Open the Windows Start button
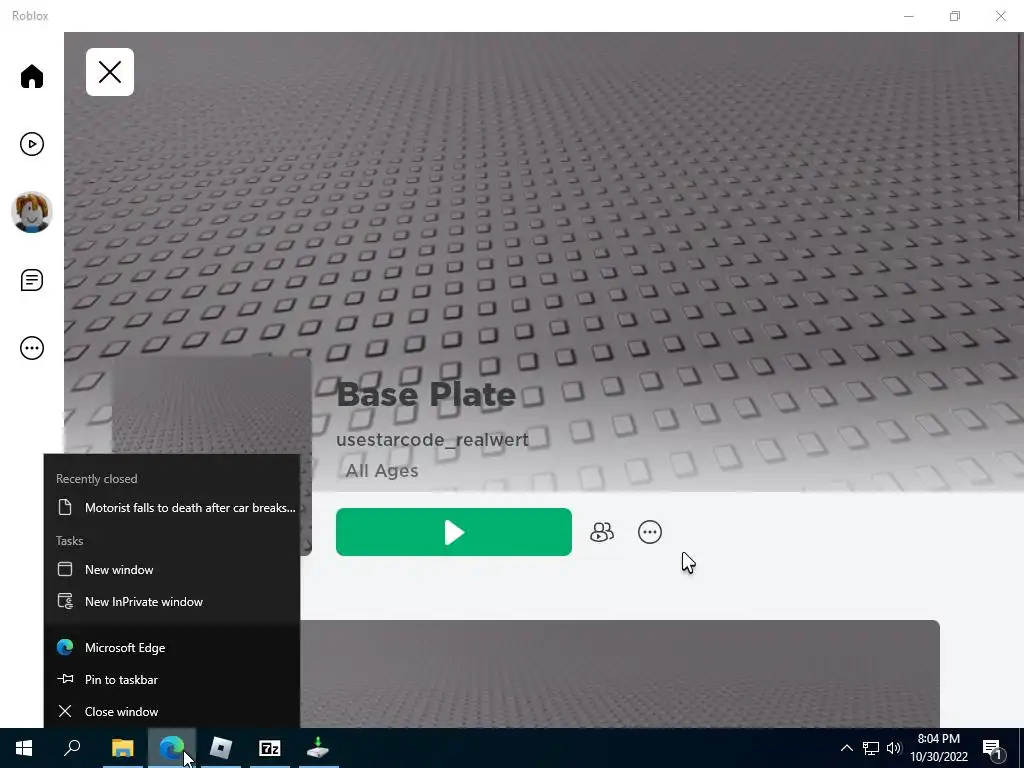The image size is (1024, 768). pos(24,748)
